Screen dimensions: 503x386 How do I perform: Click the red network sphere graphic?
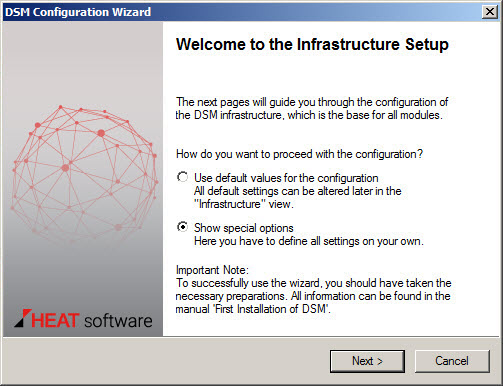tap(84, 174)
